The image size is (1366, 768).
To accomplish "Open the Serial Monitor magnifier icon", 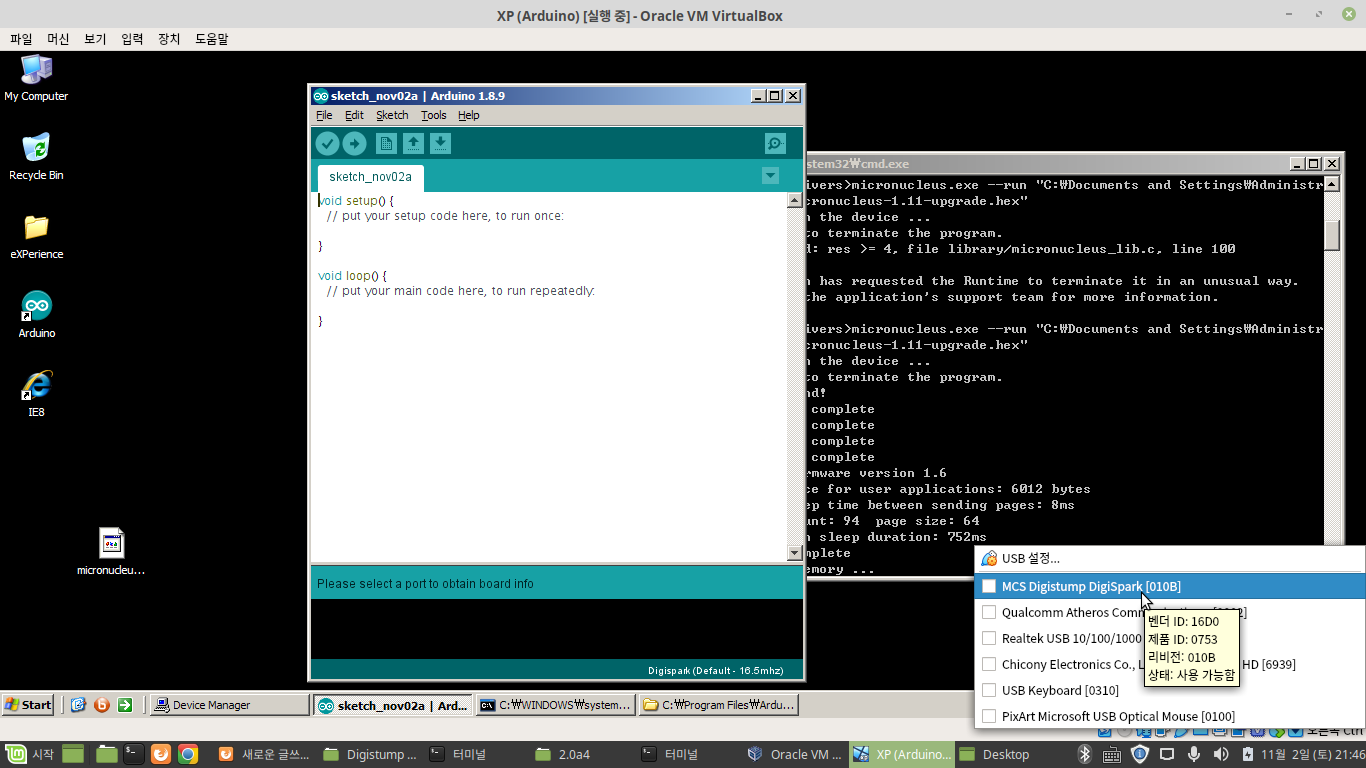I will (x=775, y=143).
